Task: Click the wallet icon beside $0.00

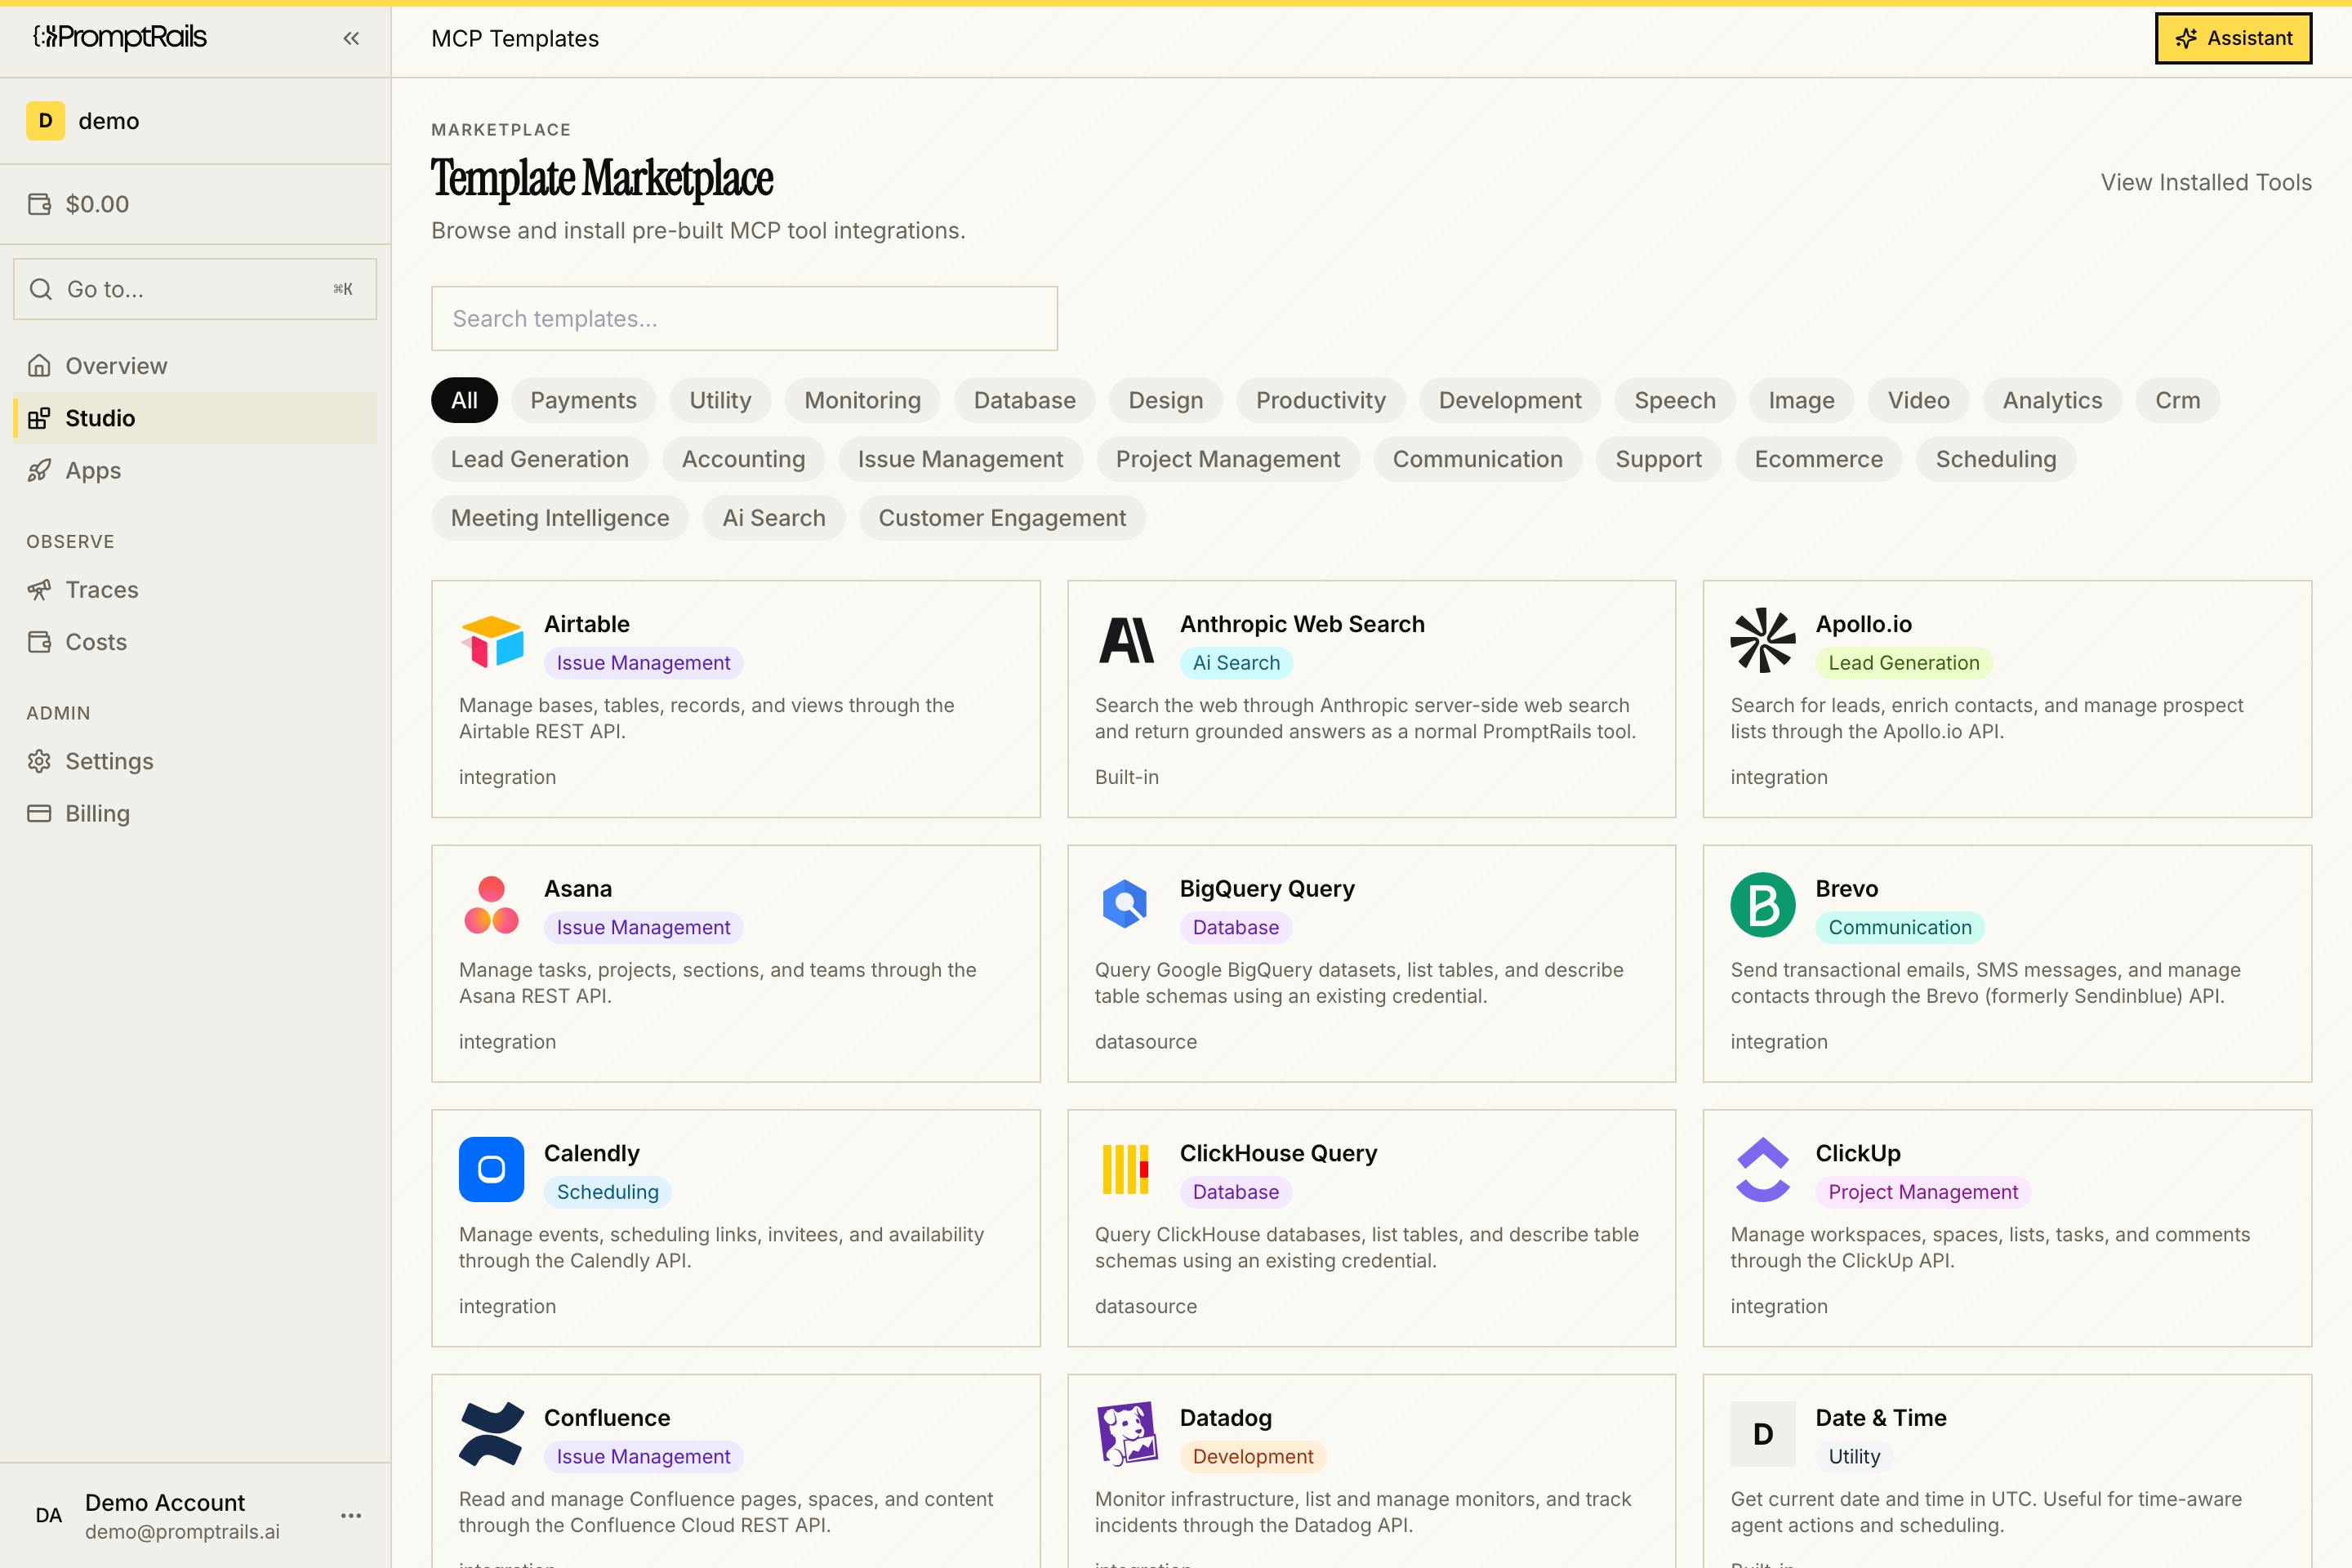Action: pos(39,204)
